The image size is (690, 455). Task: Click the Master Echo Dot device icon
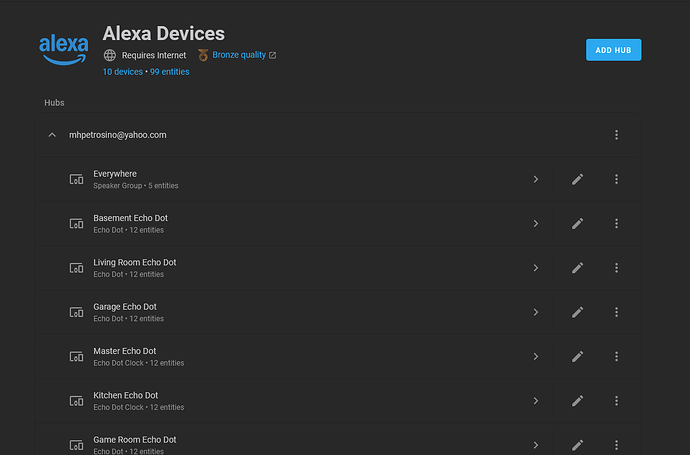(x=77, y=356)
